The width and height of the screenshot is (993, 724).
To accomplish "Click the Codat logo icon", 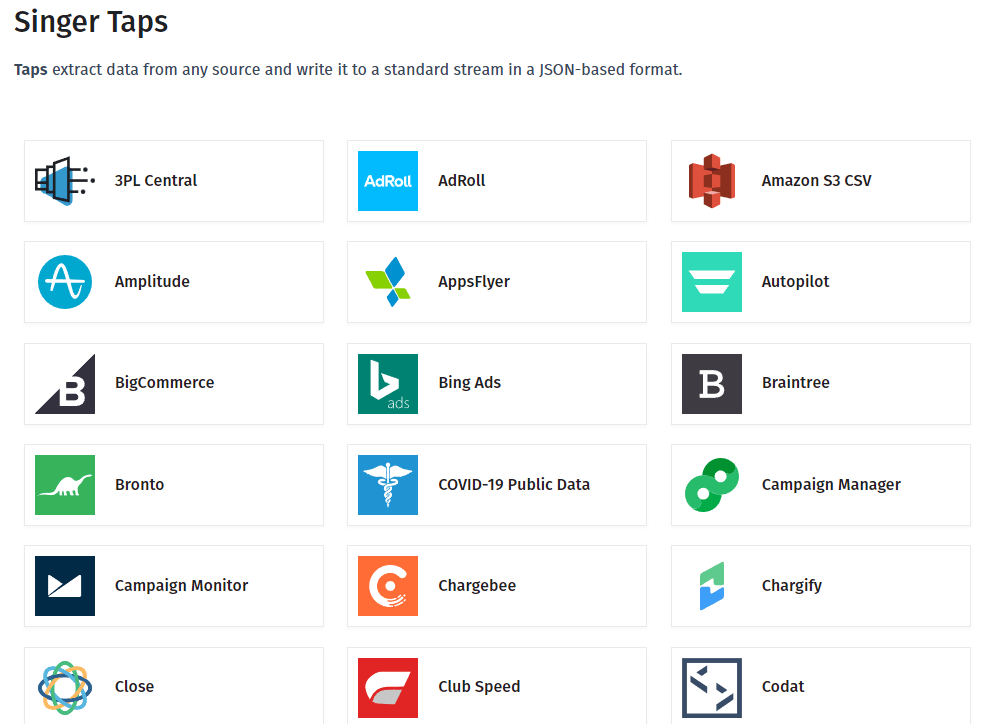I will pyautogui.click(x=711, y=687).
